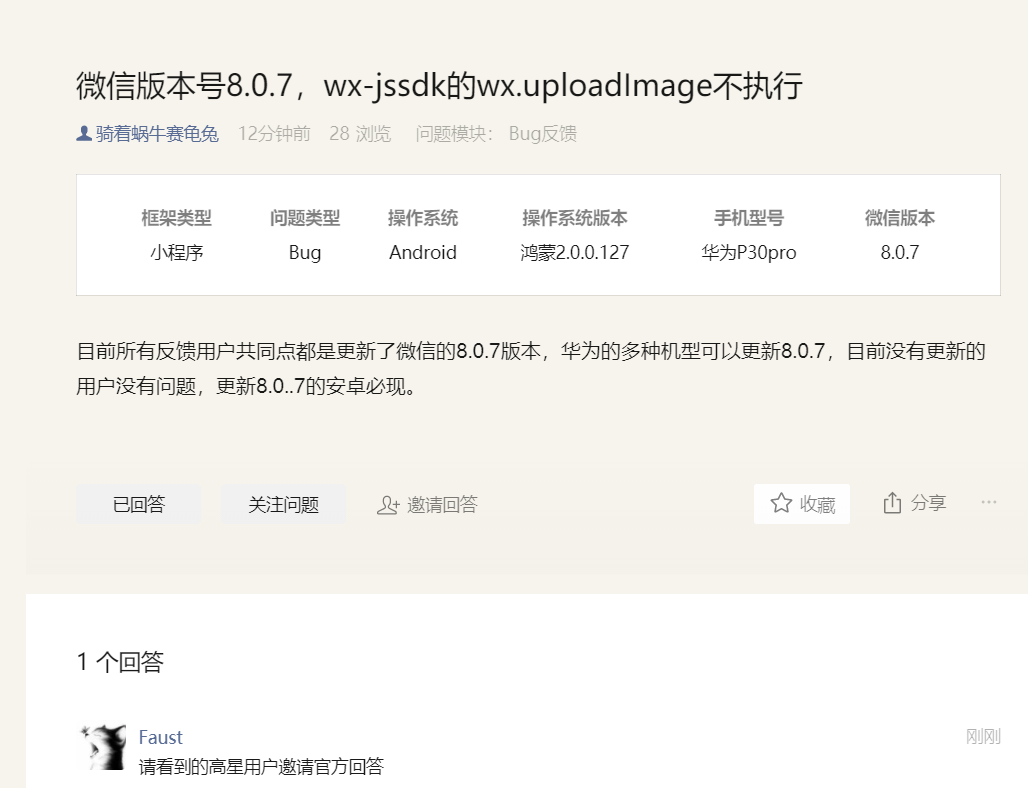Click the 刚刚 timestamp on Faust's answer
The image size is (1028, 788).
[983, 737]
